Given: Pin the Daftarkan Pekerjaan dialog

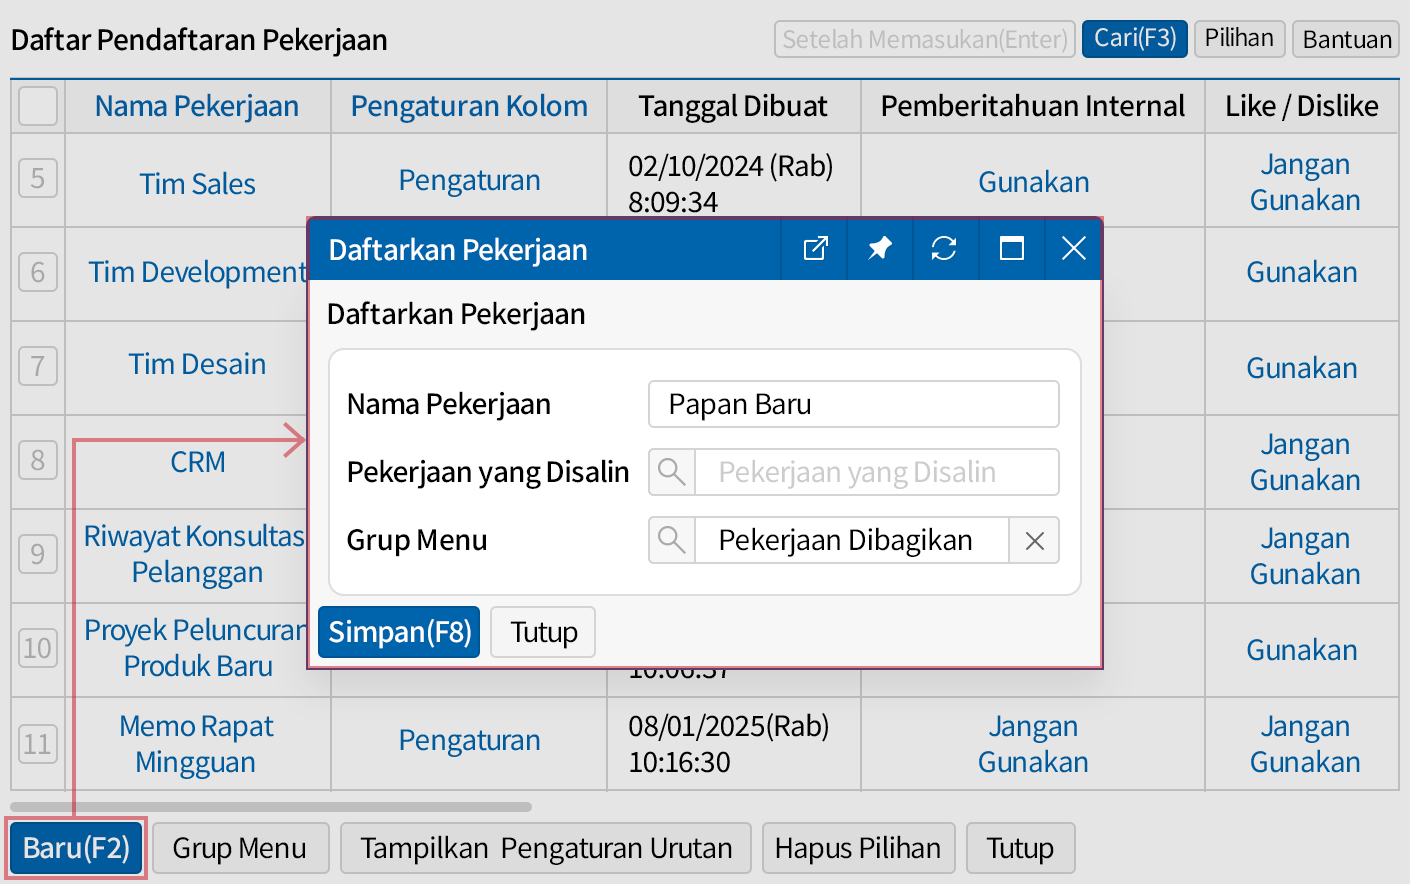Looking at the screenshot, I should click(879, 249).
